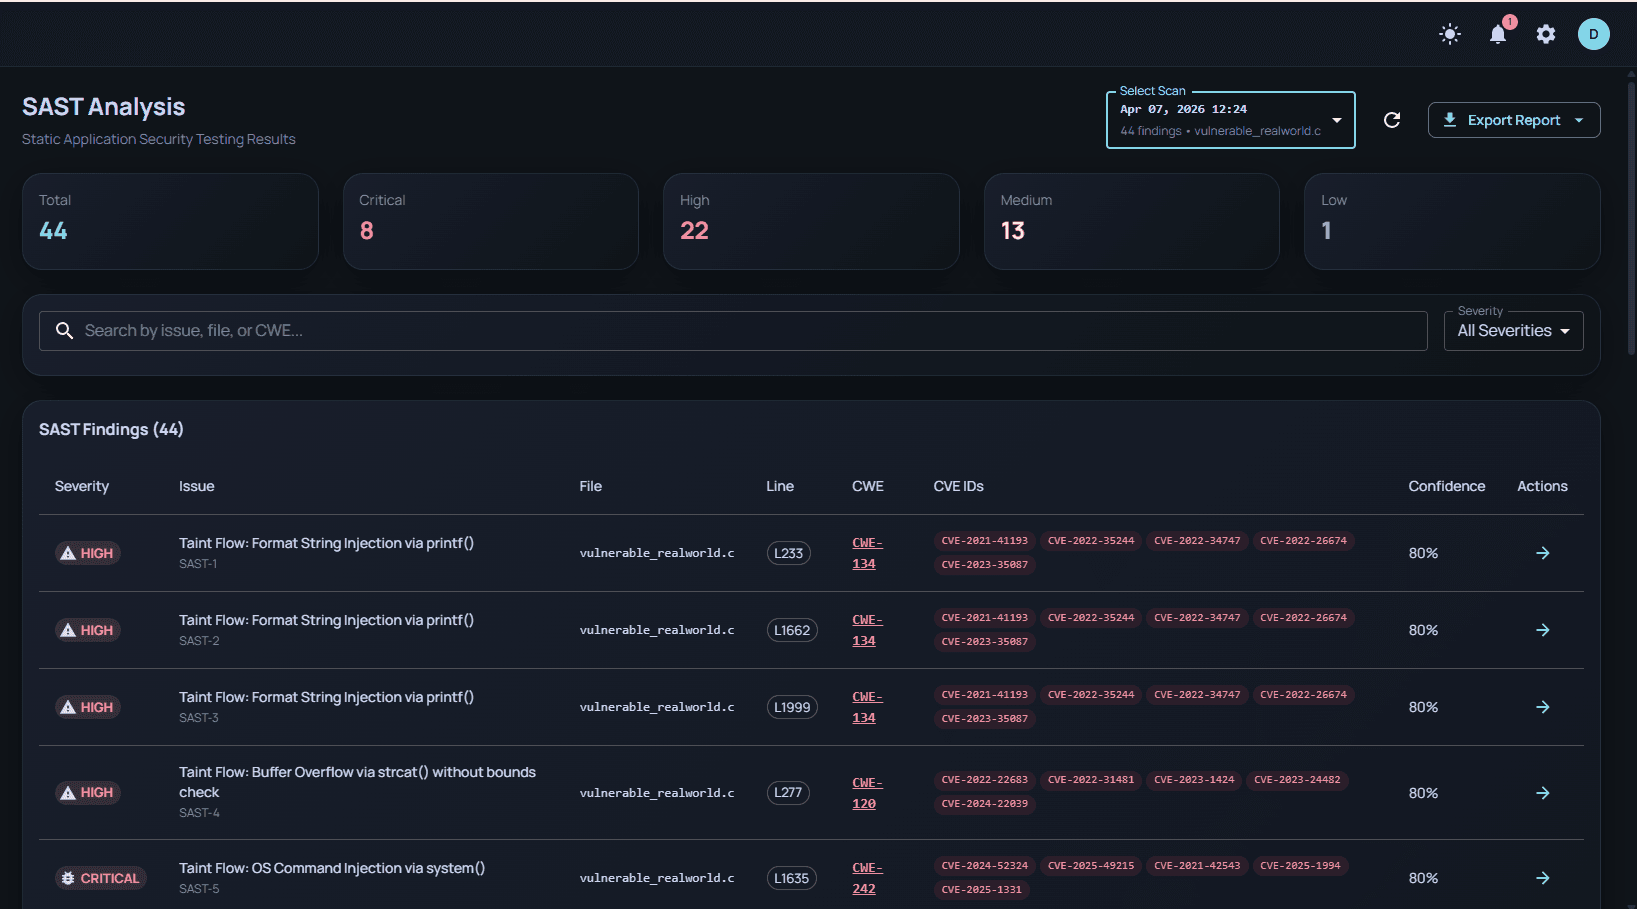The image size is (1637, 909).
Task: Refresh scan results with the reload icon
Action: pyautogui.click(x=1392, y=120)
